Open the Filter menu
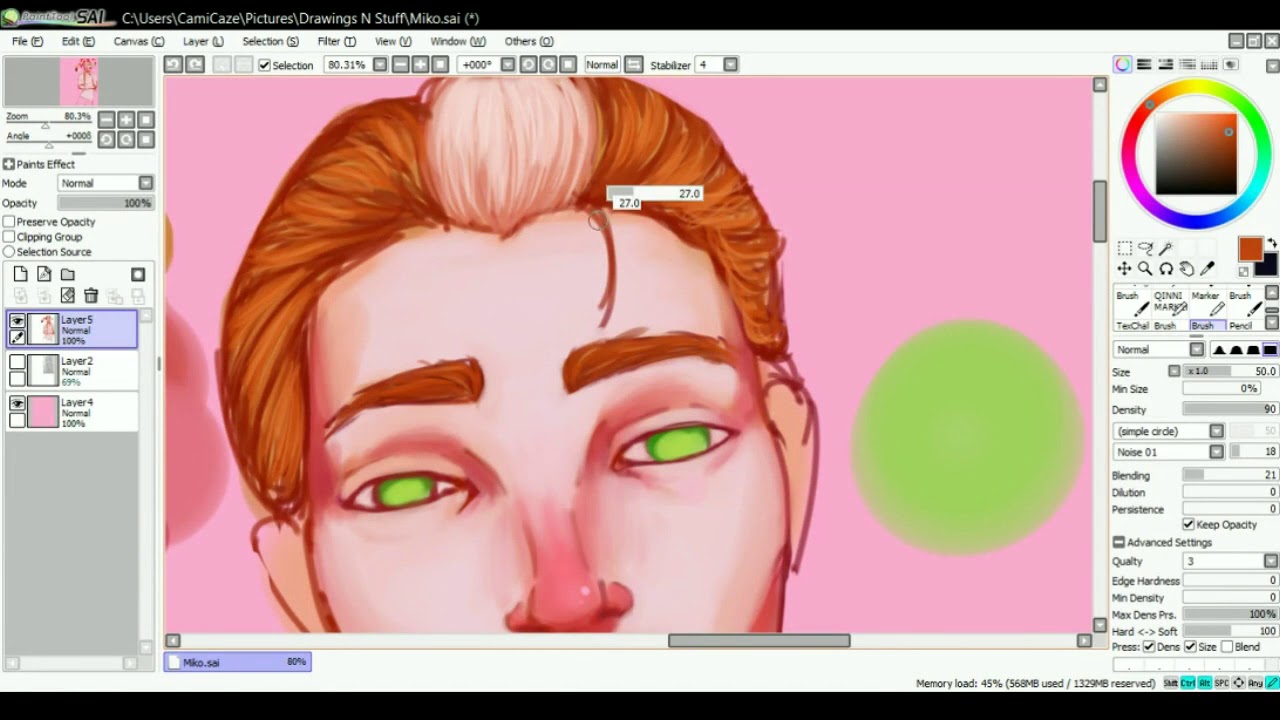This screenshot has height=720, width=1280. (336, 41)
